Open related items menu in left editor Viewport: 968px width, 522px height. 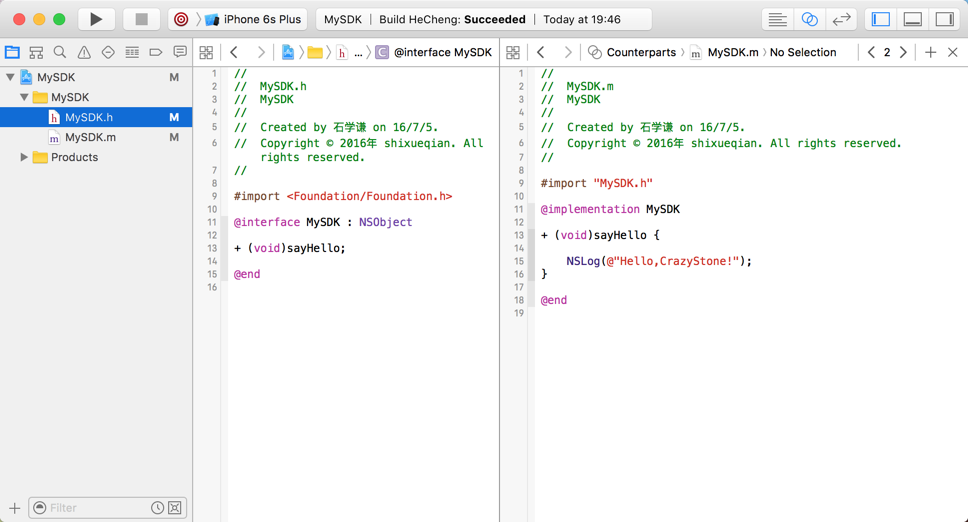pyautogui.click(x=206, y=52)
